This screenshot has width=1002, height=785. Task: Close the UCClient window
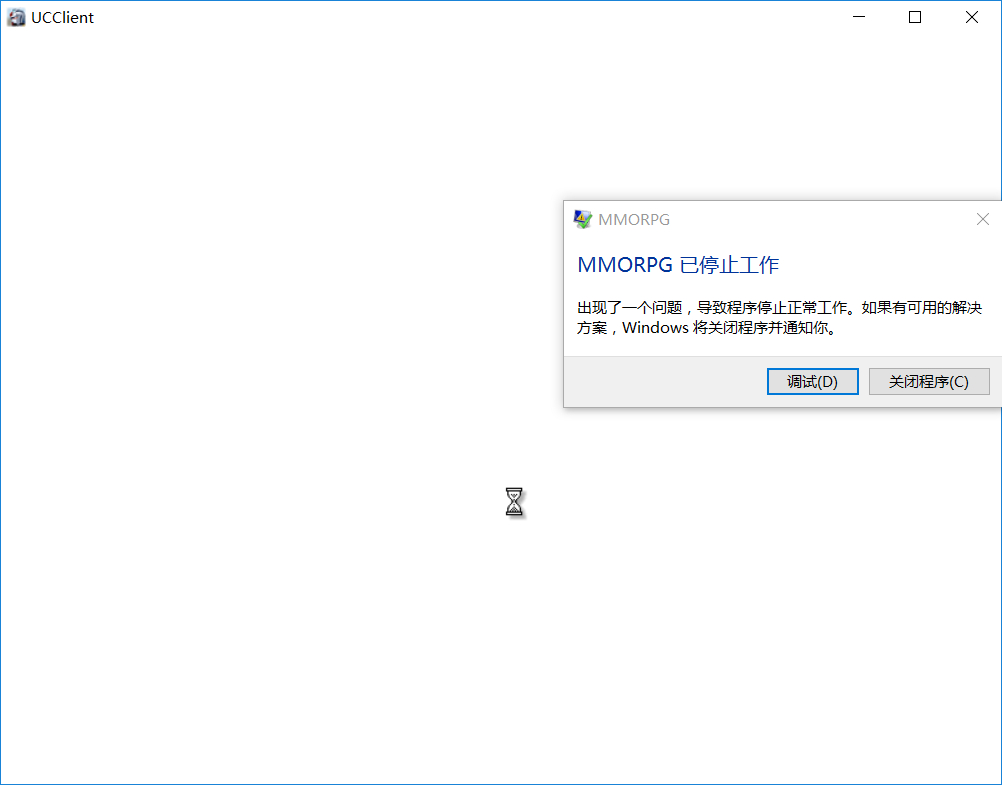point(972,17)
